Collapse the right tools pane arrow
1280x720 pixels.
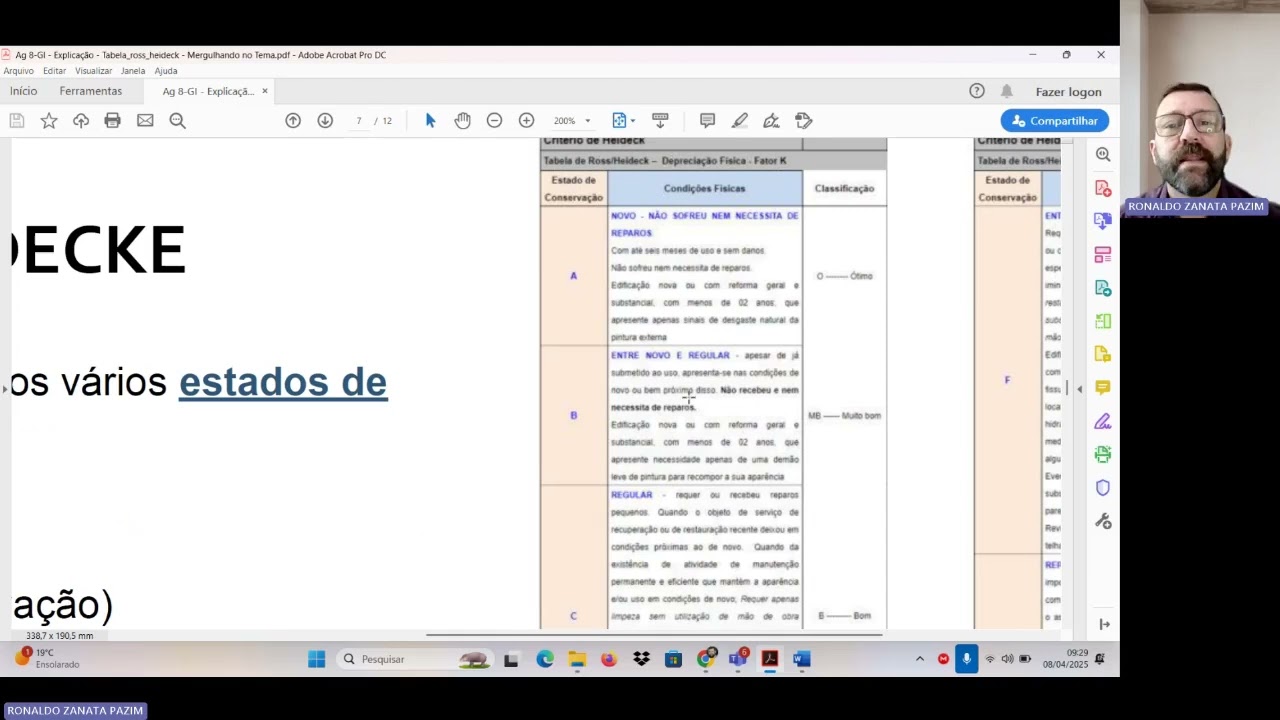(1079, 388)
